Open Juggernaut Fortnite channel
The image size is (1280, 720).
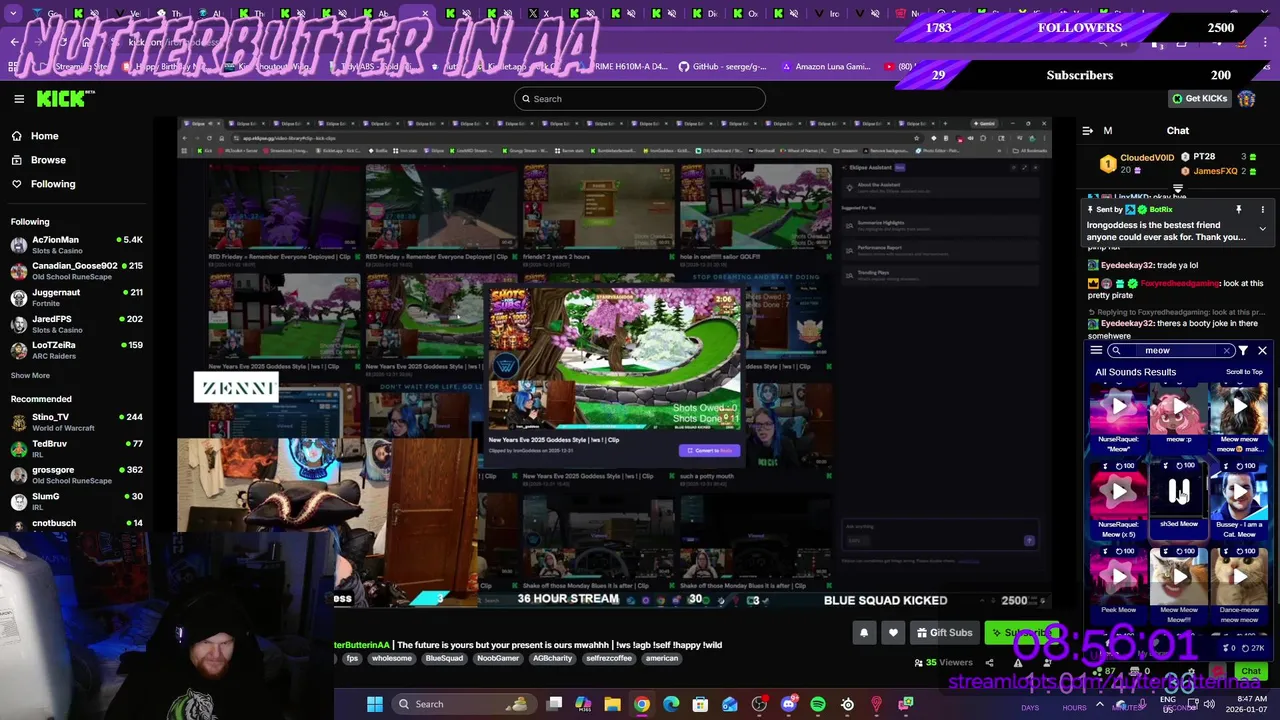point(76,298)
